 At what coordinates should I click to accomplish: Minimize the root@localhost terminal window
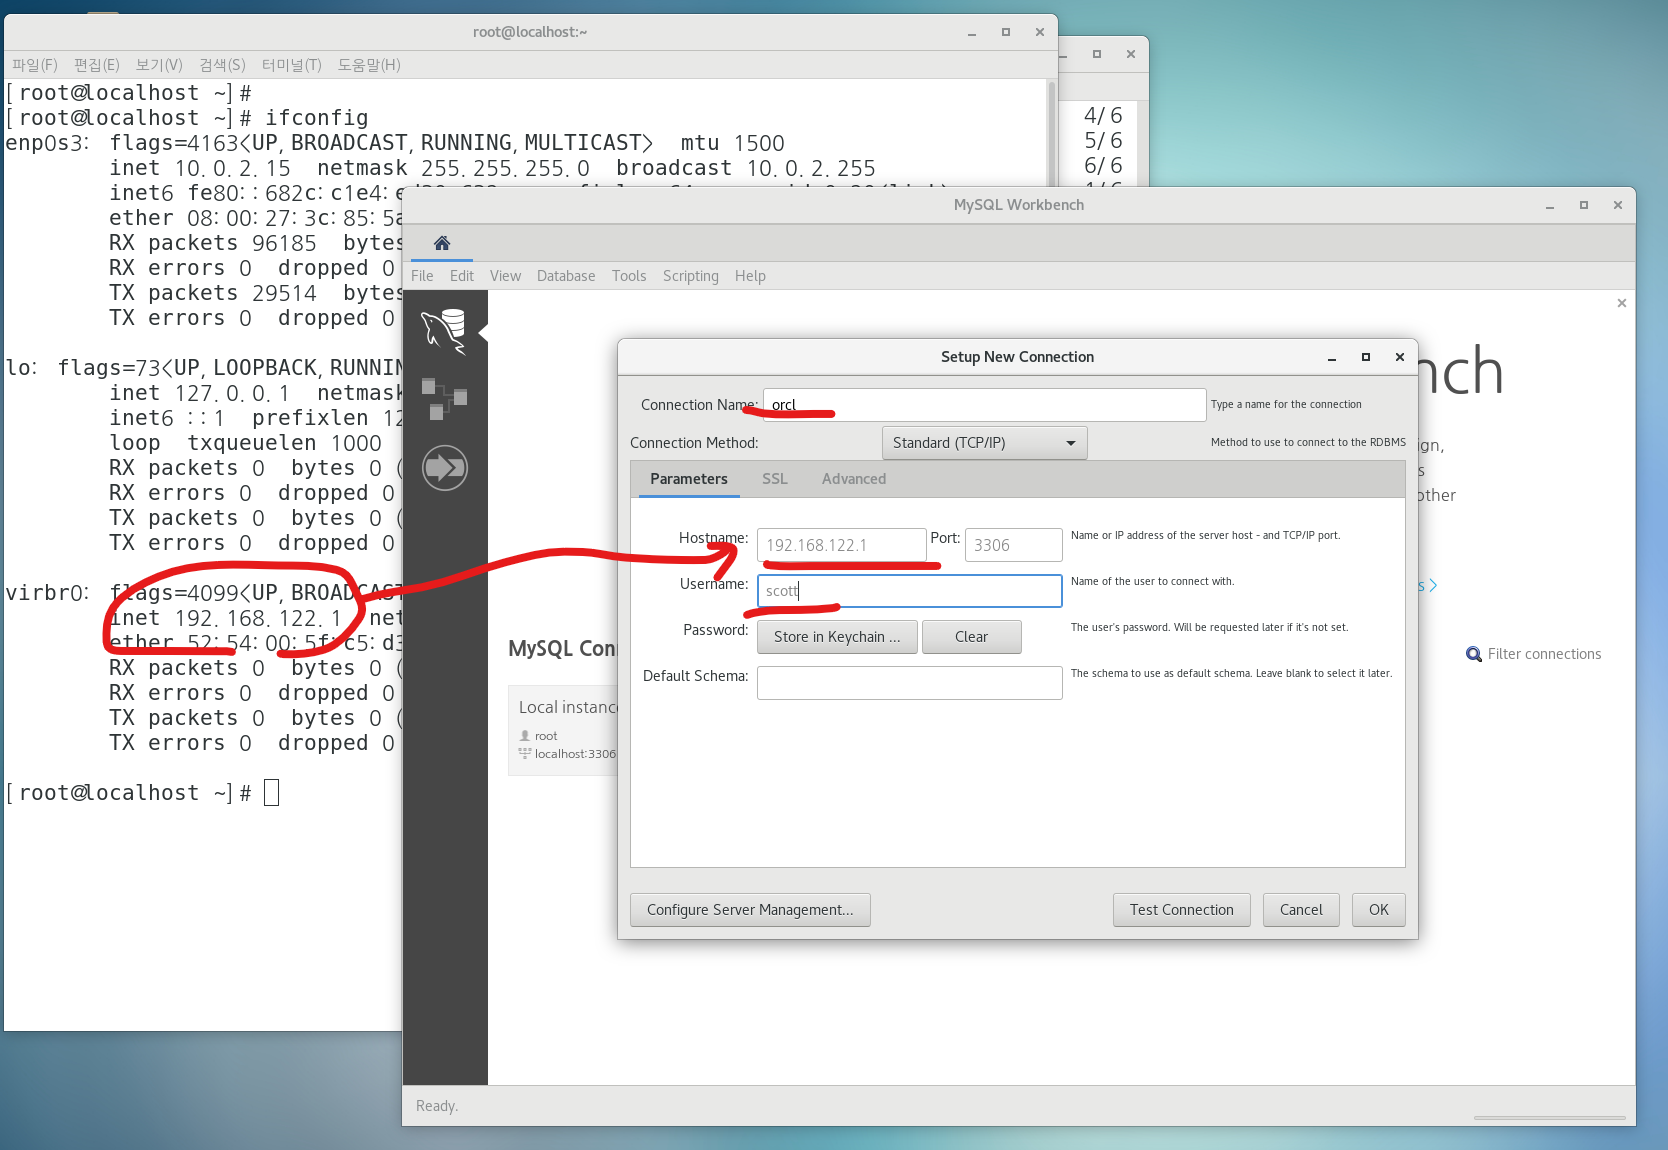(x=972, y=32)
